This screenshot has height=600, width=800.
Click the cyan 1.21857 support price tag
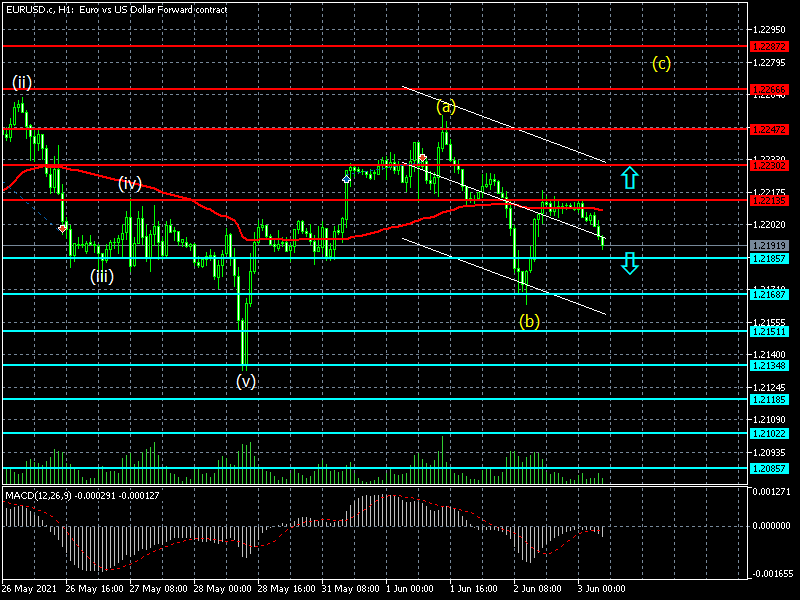[x=770, y=259]
